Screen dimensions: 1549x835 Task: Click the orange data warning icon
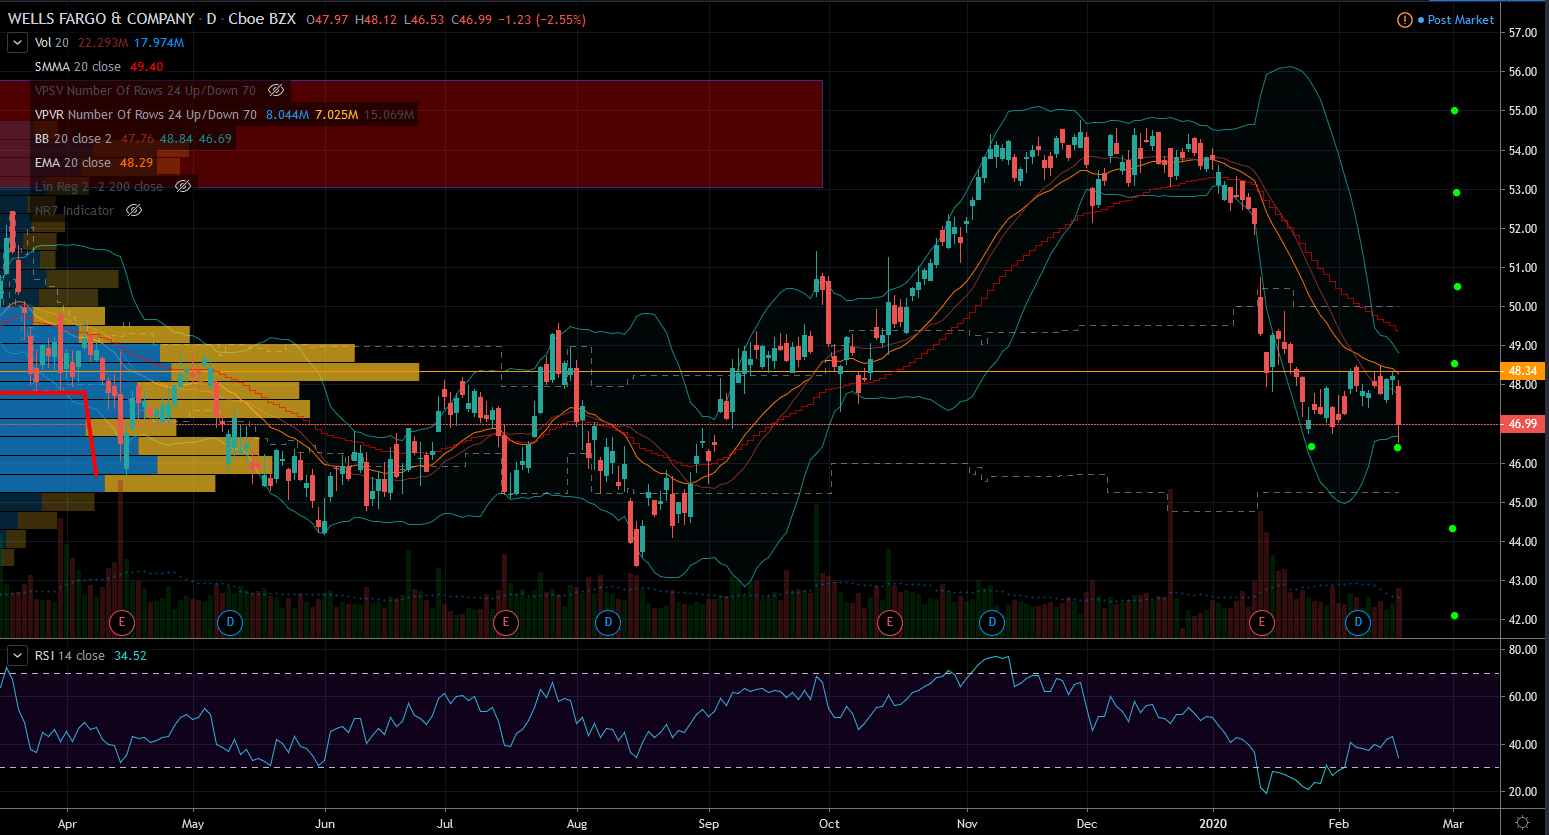[1405, 20]
